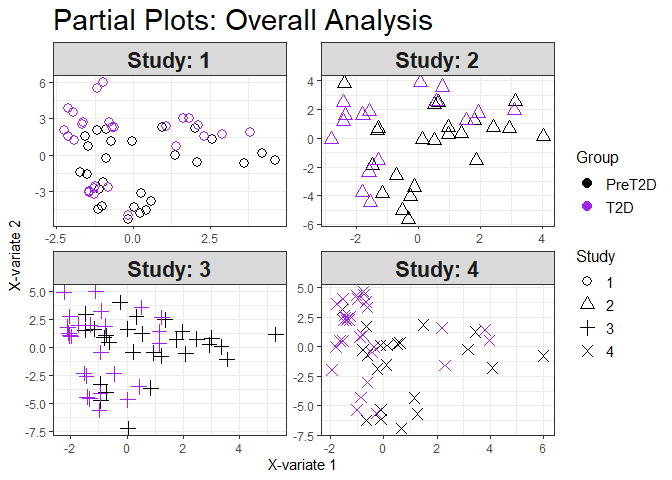Click the lowest plus marker in Study 3 panel
Image resolution: width=672 pixels, height=480 pixels.
click(128, 428)
